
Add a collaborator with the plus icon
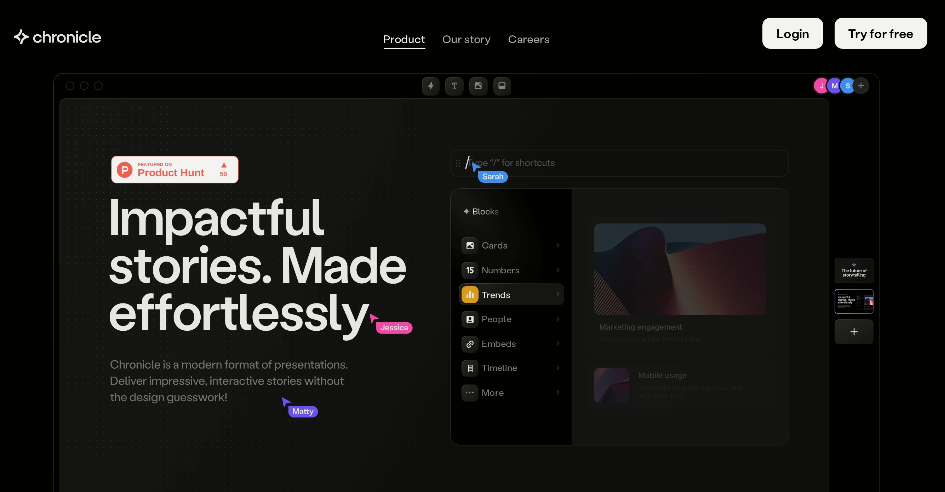click(x=861, y=86)
